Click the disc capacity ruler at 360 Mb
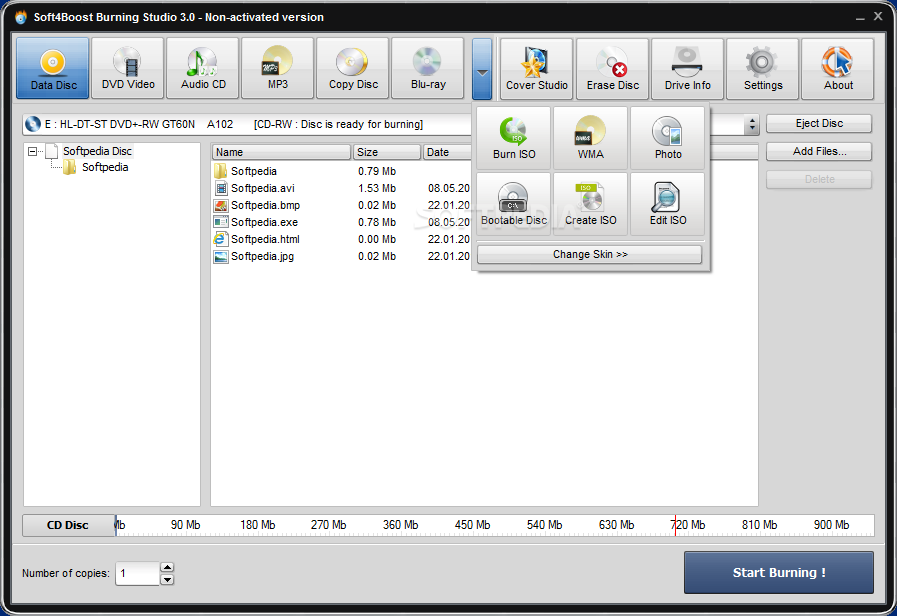The height and width of the screenshot is (616, 897). click(x=400, y=525)
